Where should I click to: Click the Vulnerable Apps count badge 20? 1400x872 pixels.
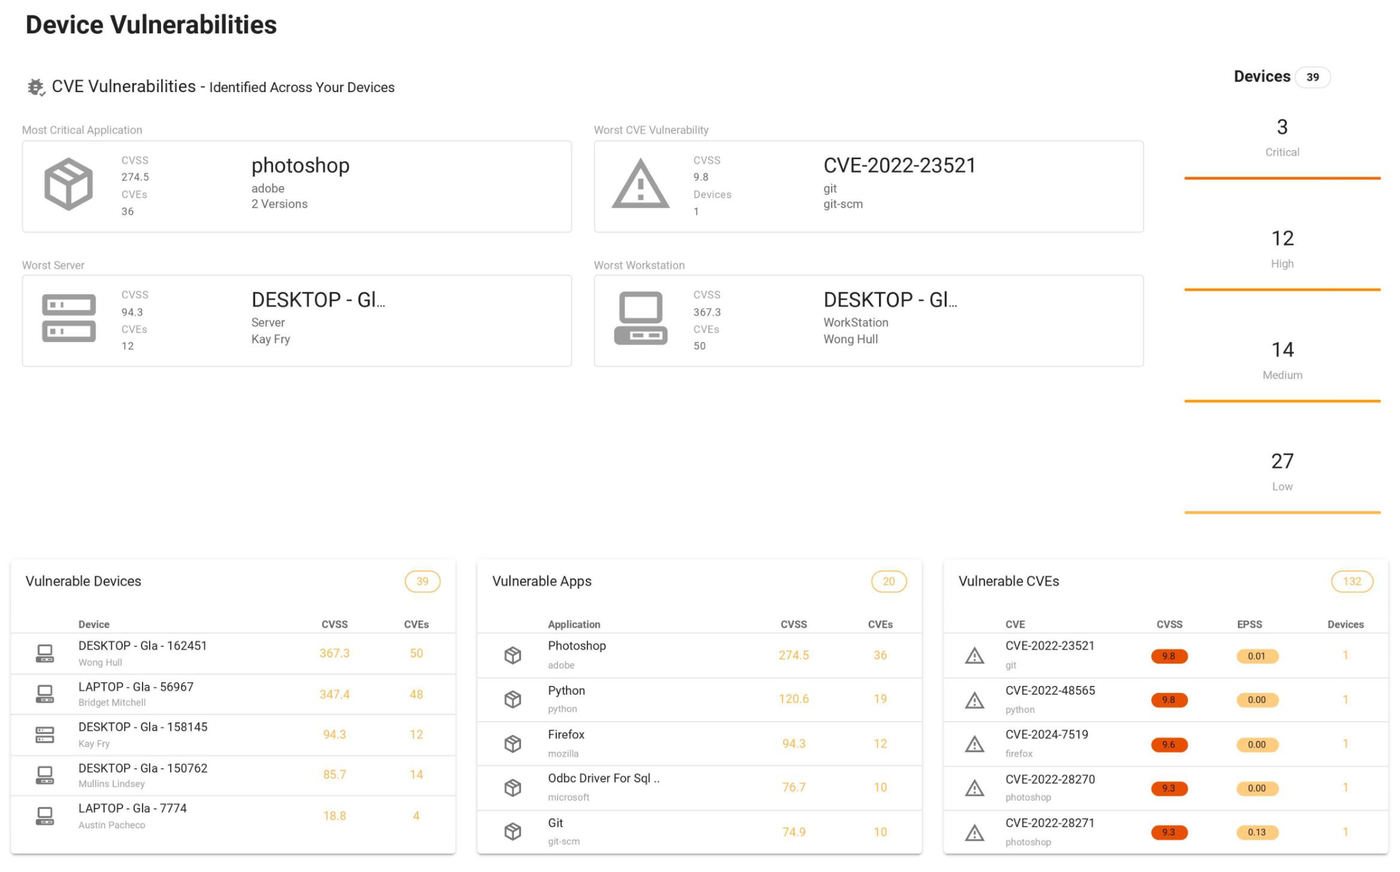click(x=889, y=581)
